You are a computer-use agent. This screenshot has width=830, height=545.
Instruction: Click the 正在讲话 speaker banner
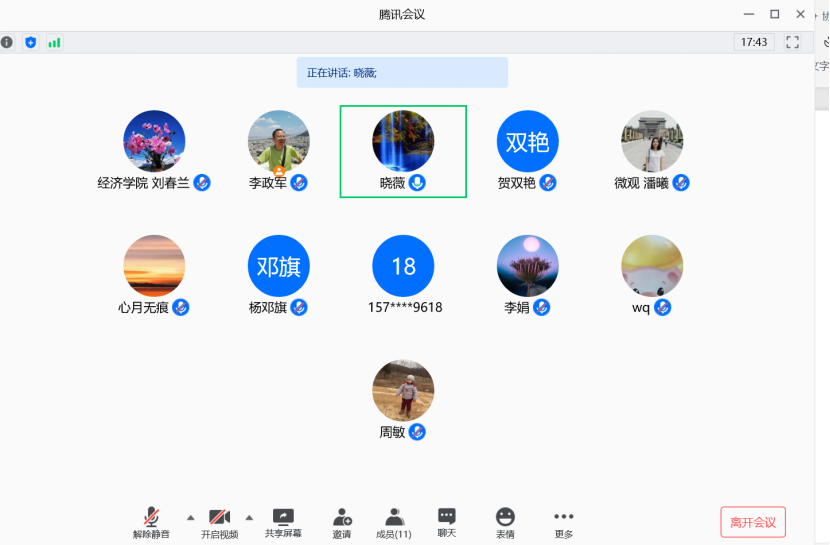tap(402, 73)
